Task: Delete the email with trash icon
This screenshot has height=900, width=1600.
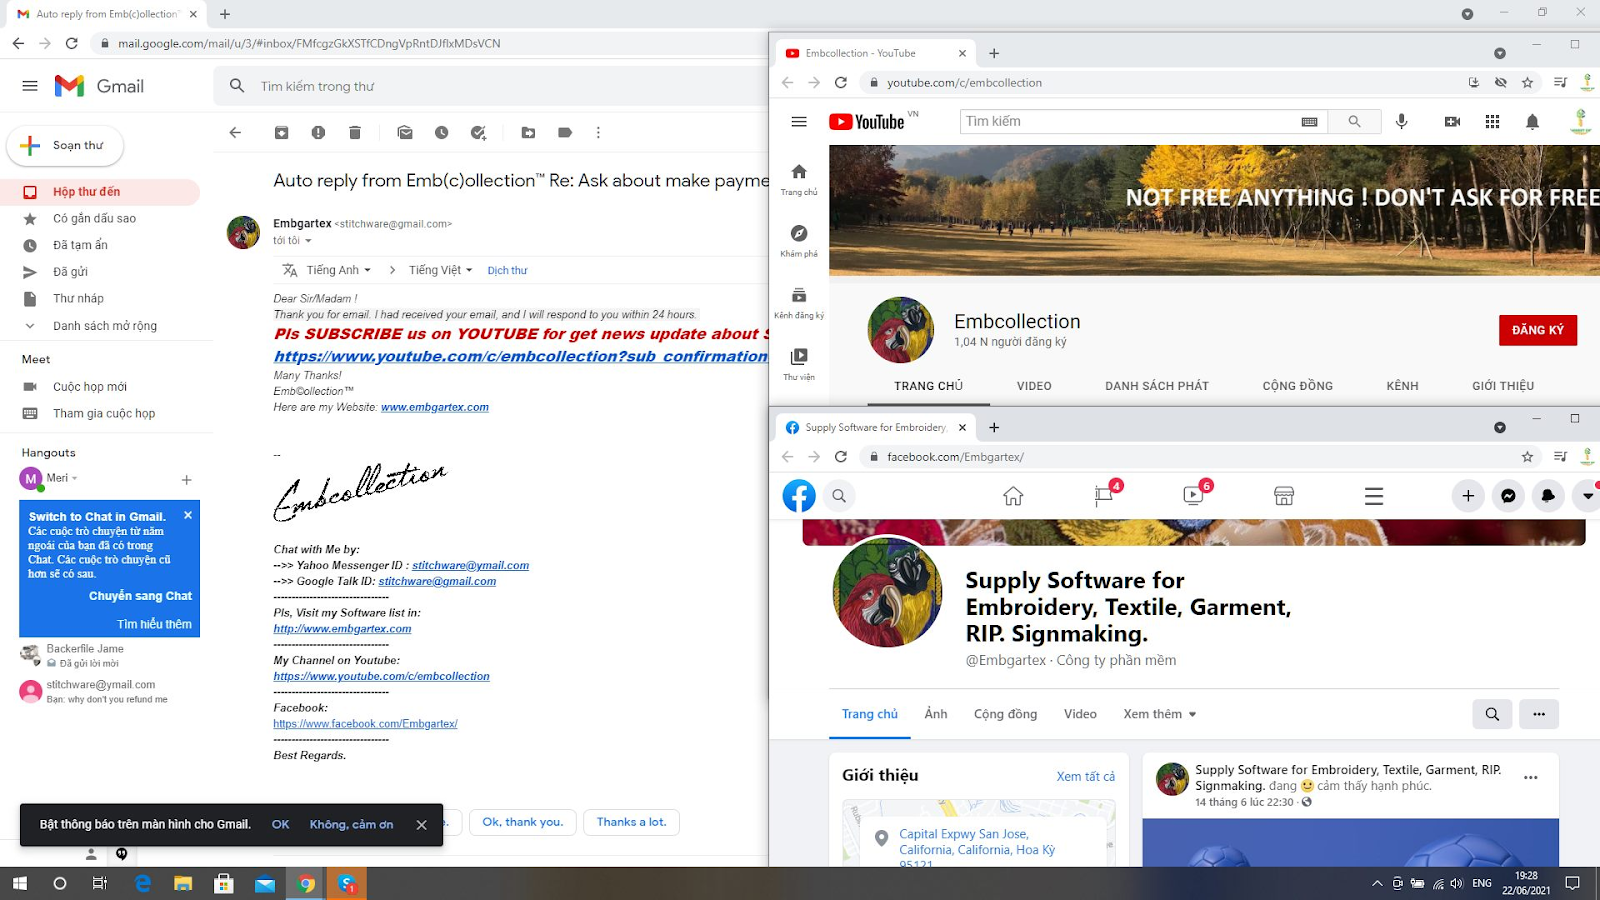Action: tap(354, 132)
